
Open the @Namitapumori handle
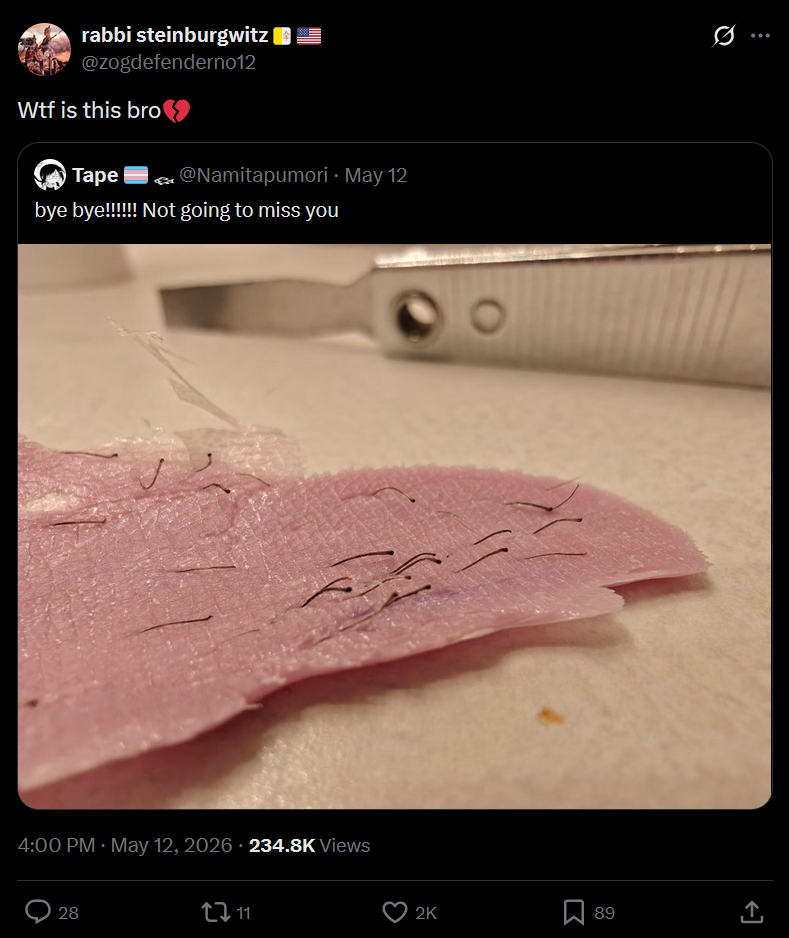254,175
